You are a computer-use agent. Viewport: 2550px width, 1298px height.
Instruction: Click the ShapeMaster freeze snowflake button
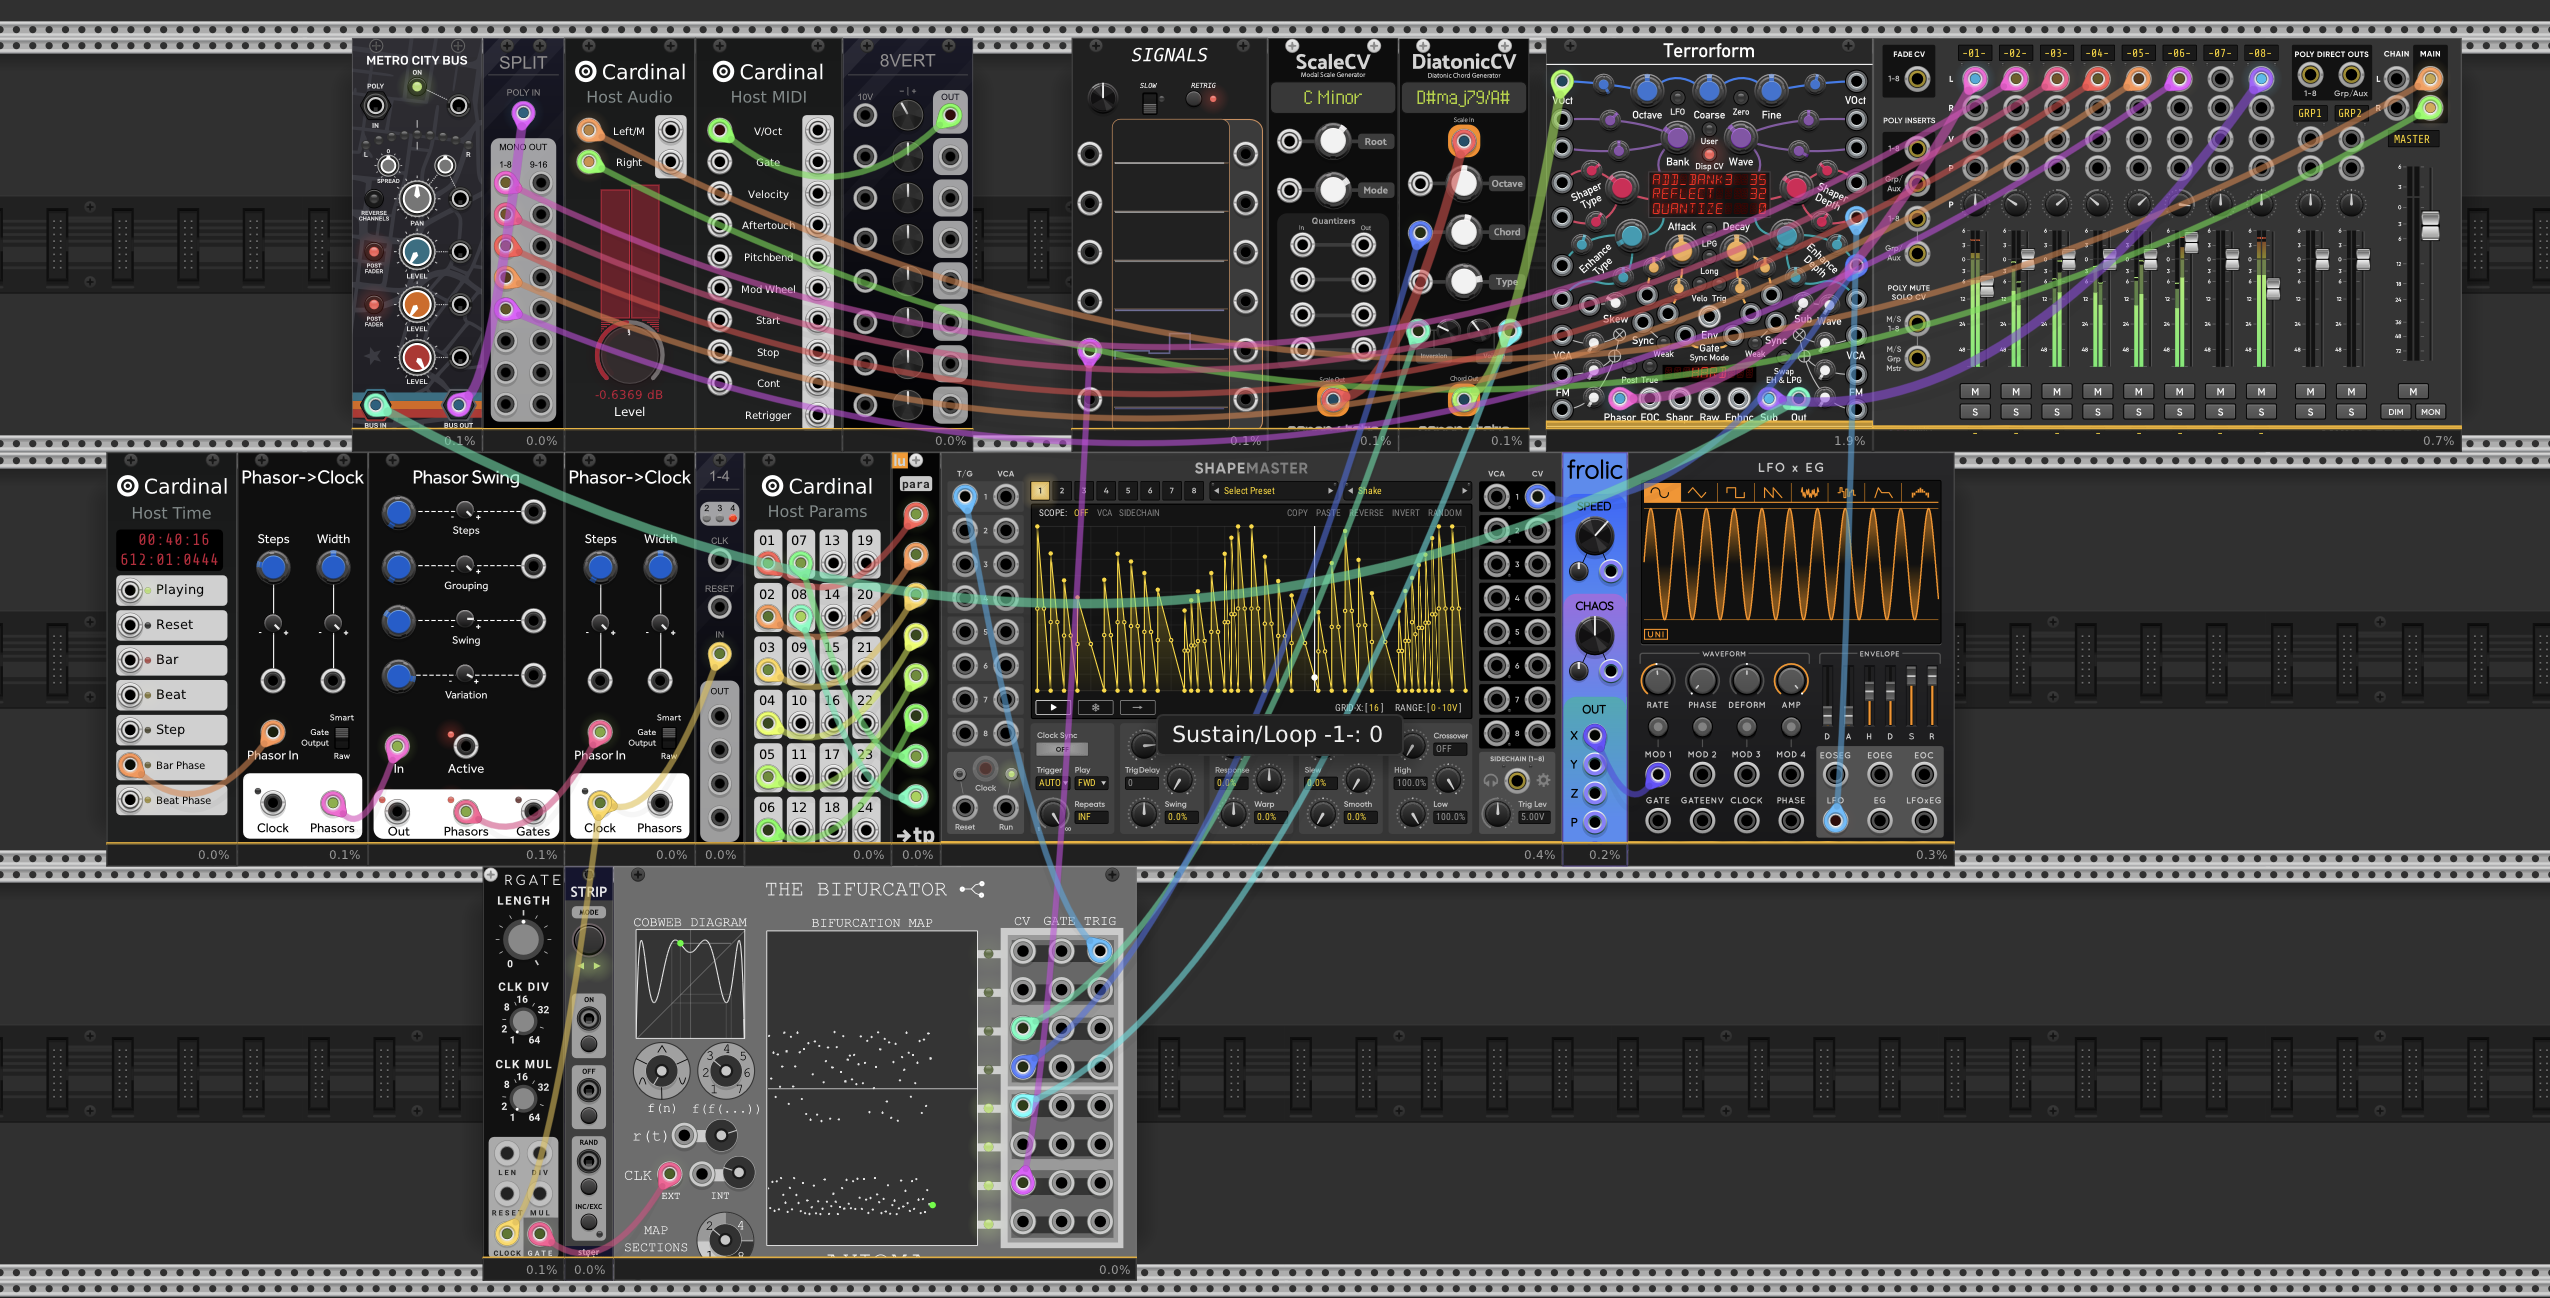1095,707
